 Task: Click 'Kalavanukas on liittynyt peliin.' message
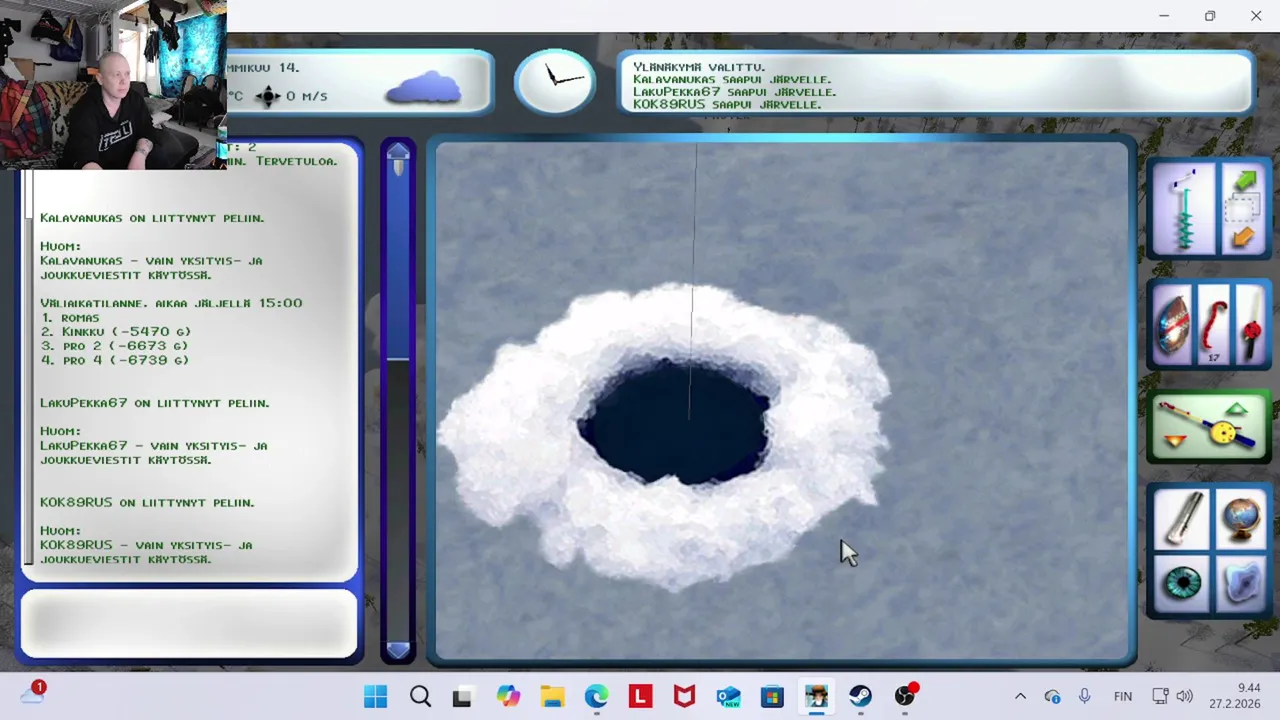(152, 217)
